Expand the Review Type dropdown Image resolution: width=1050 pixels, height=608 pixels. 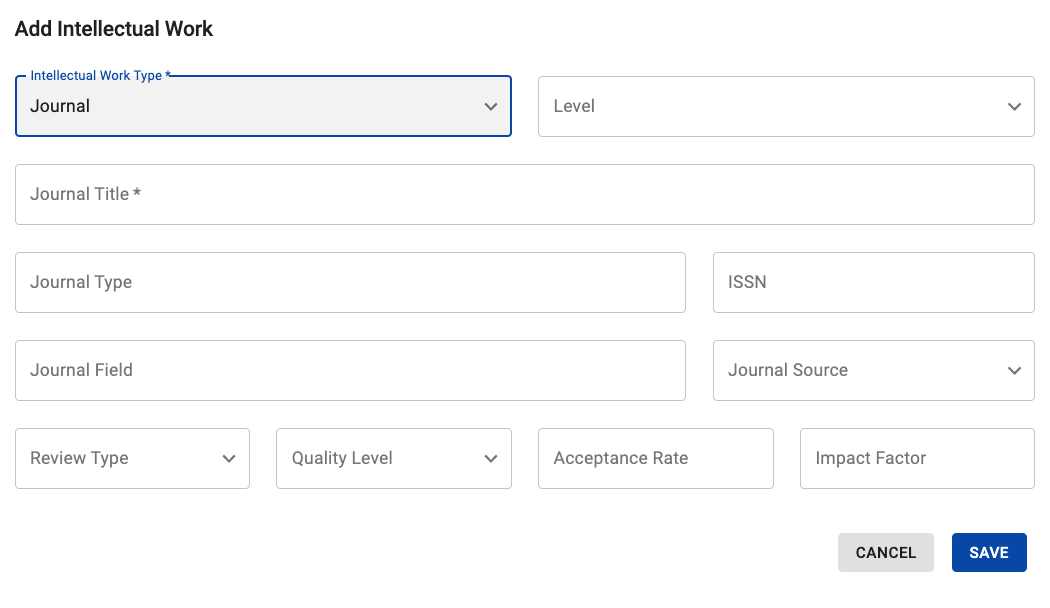tap(120, 459)
